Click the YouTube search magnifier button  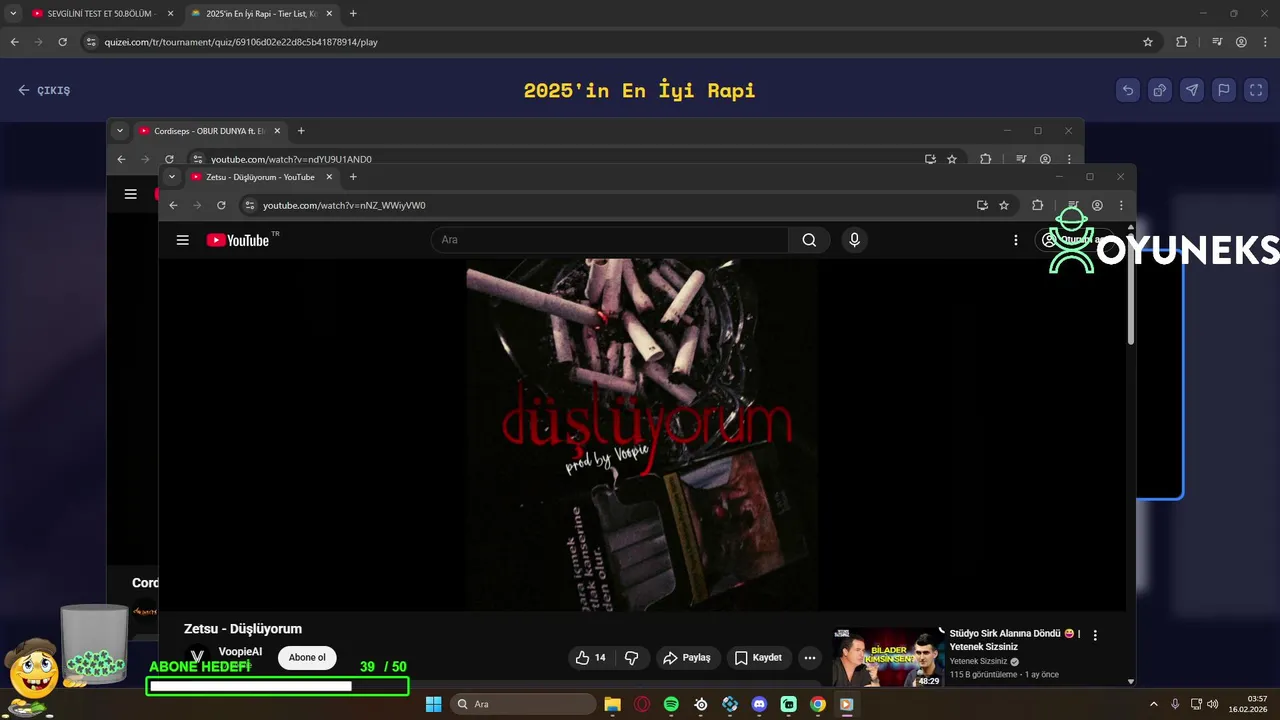coord(809,240)
